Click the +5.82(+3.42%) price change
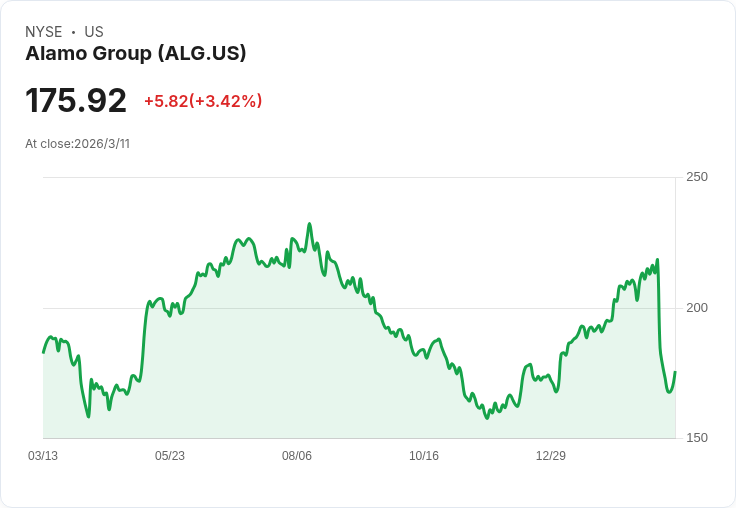 [203, 101]
